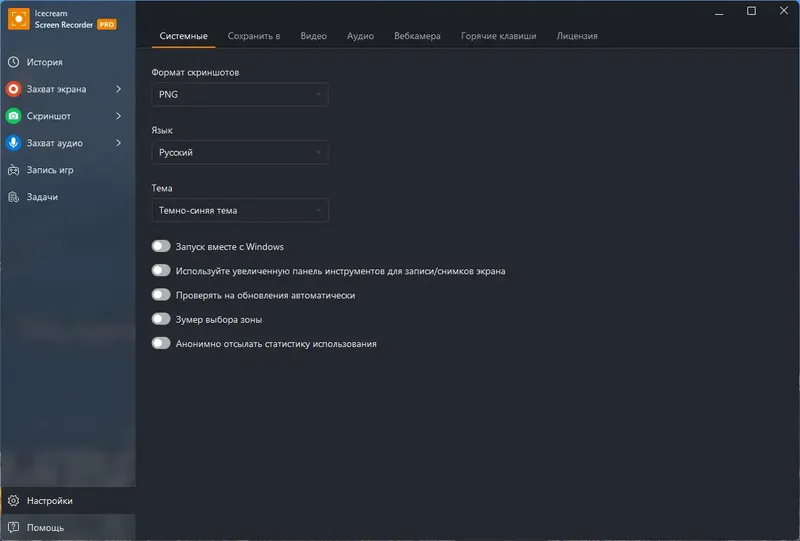Viewport: 800px width, 541px height.
Task: Click the Icecream Screen Recorder logo
Action: point(18,18)
